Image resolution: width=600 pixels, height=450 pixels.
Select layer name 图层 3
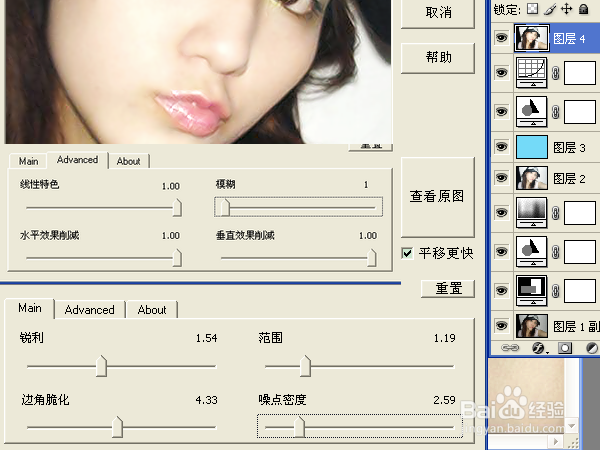569,147
